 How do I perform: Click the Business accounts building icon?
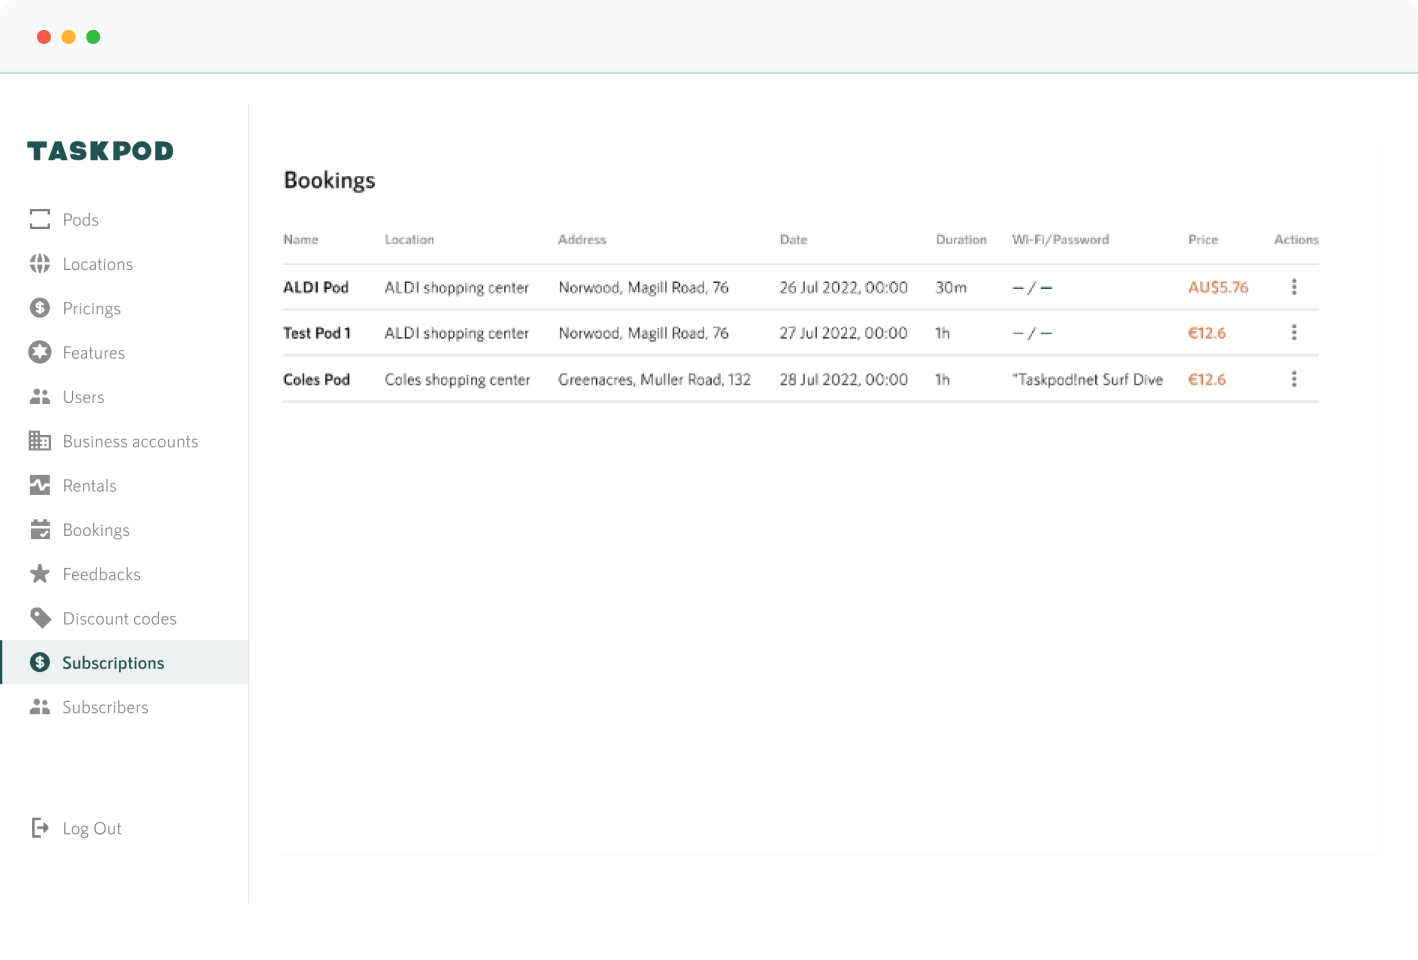tap(40, 441)
